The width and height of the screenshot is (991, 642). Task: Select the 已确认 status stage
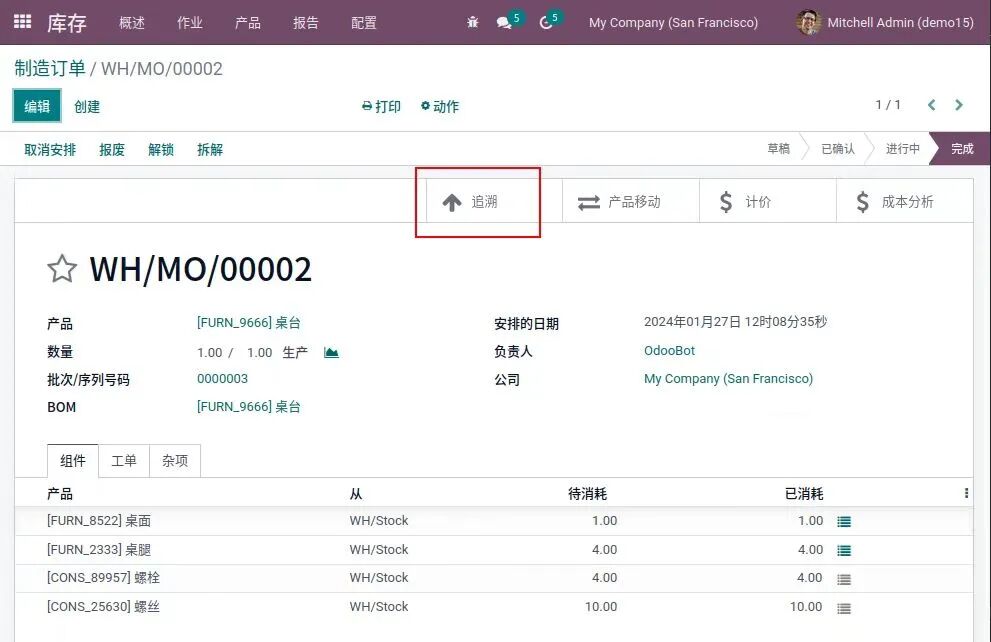(837, 149)
